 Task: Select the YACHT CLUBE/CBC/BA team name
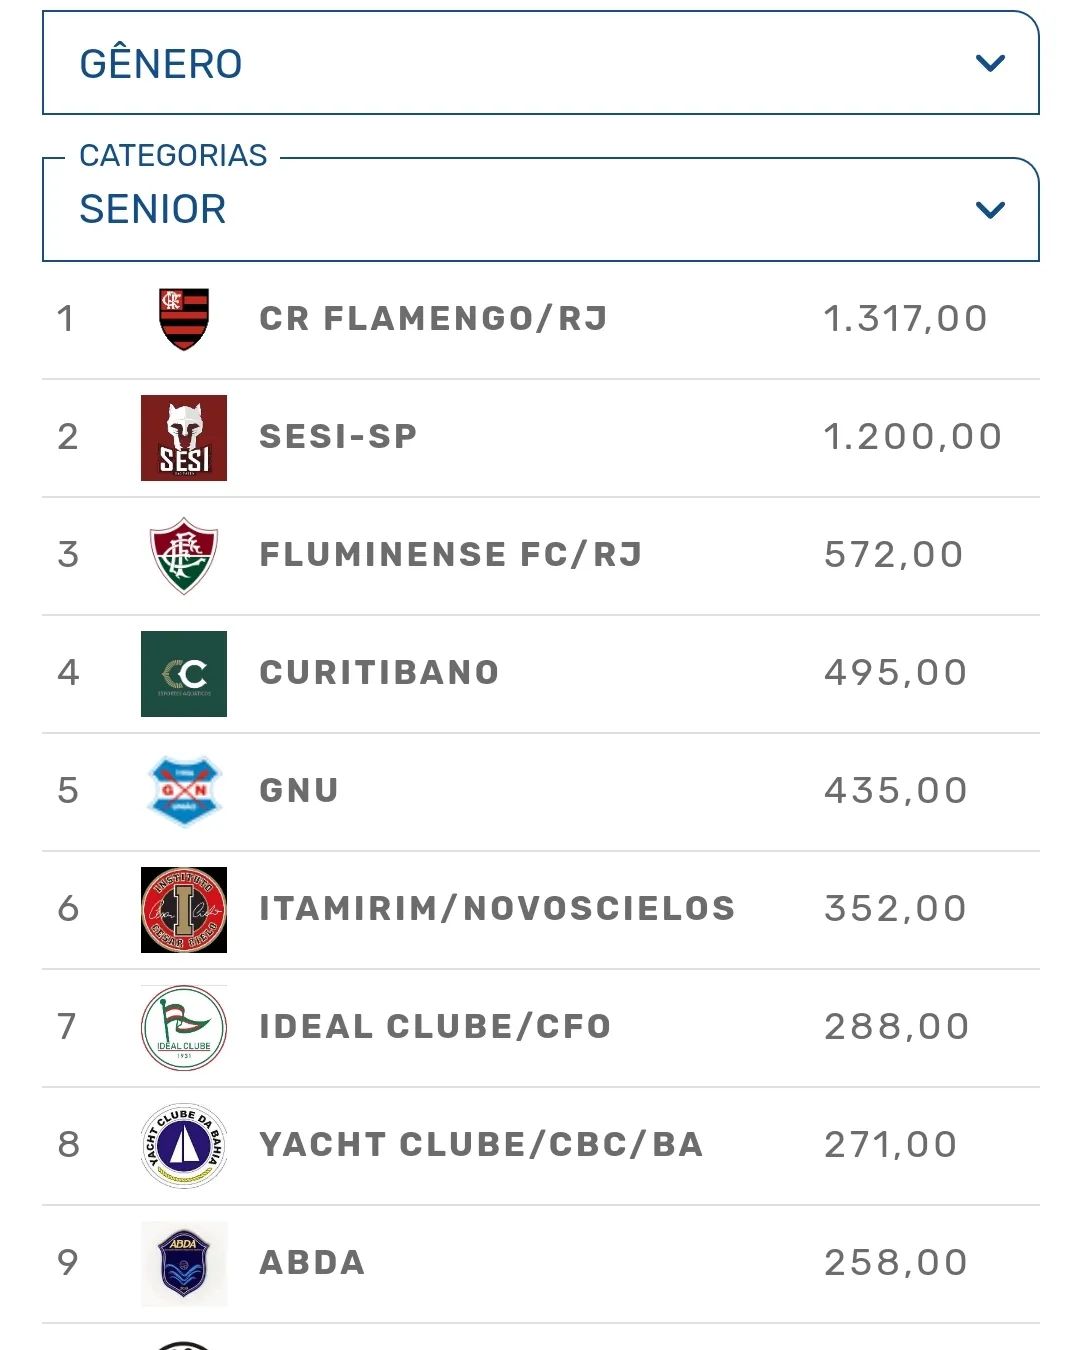tap(481, 1145)
